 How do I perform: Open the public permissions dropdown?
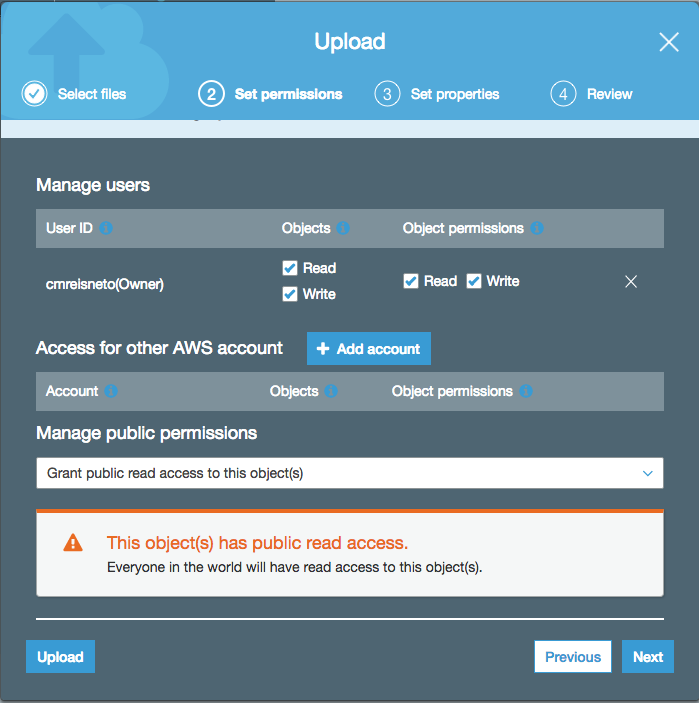(x=350, y=473)
